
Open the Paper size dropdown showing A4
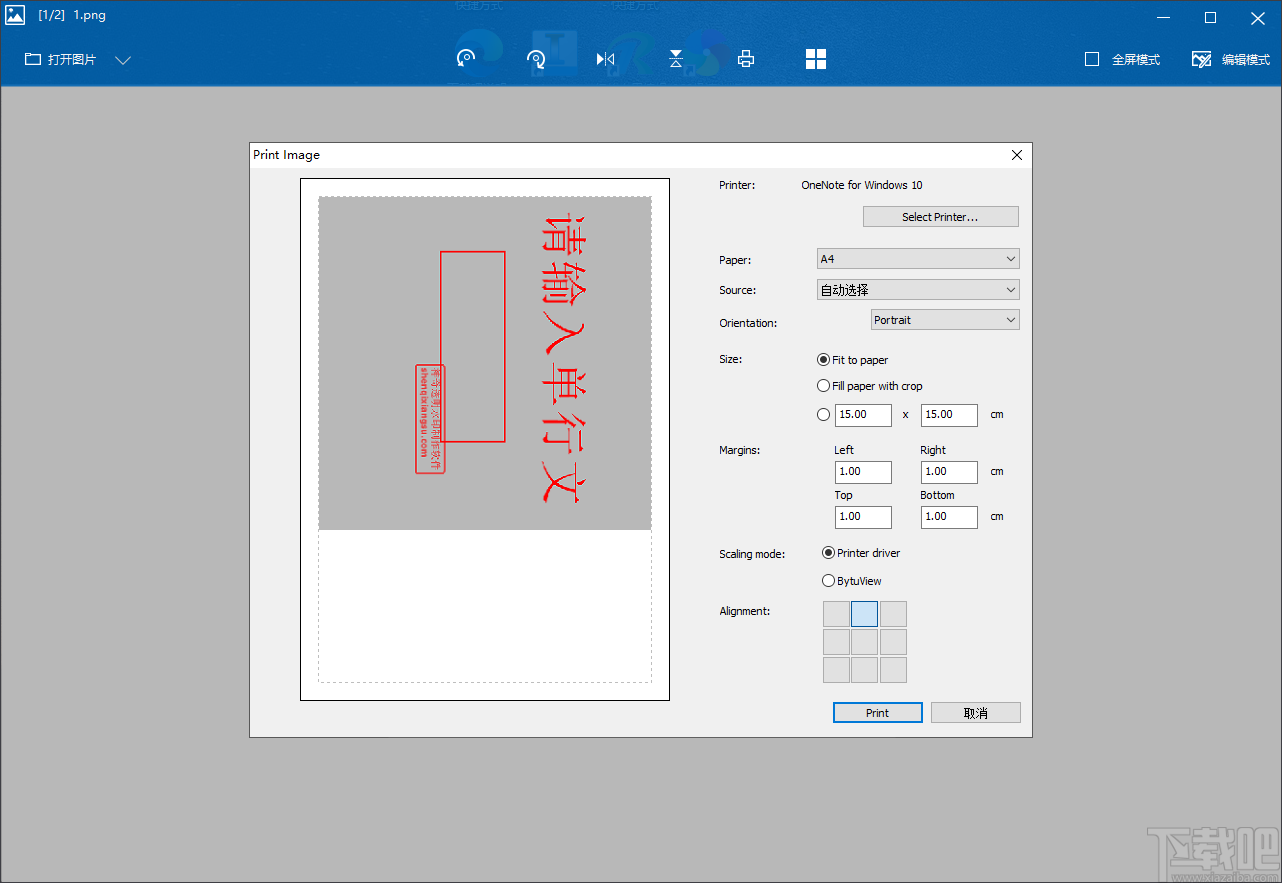(918, 259)
